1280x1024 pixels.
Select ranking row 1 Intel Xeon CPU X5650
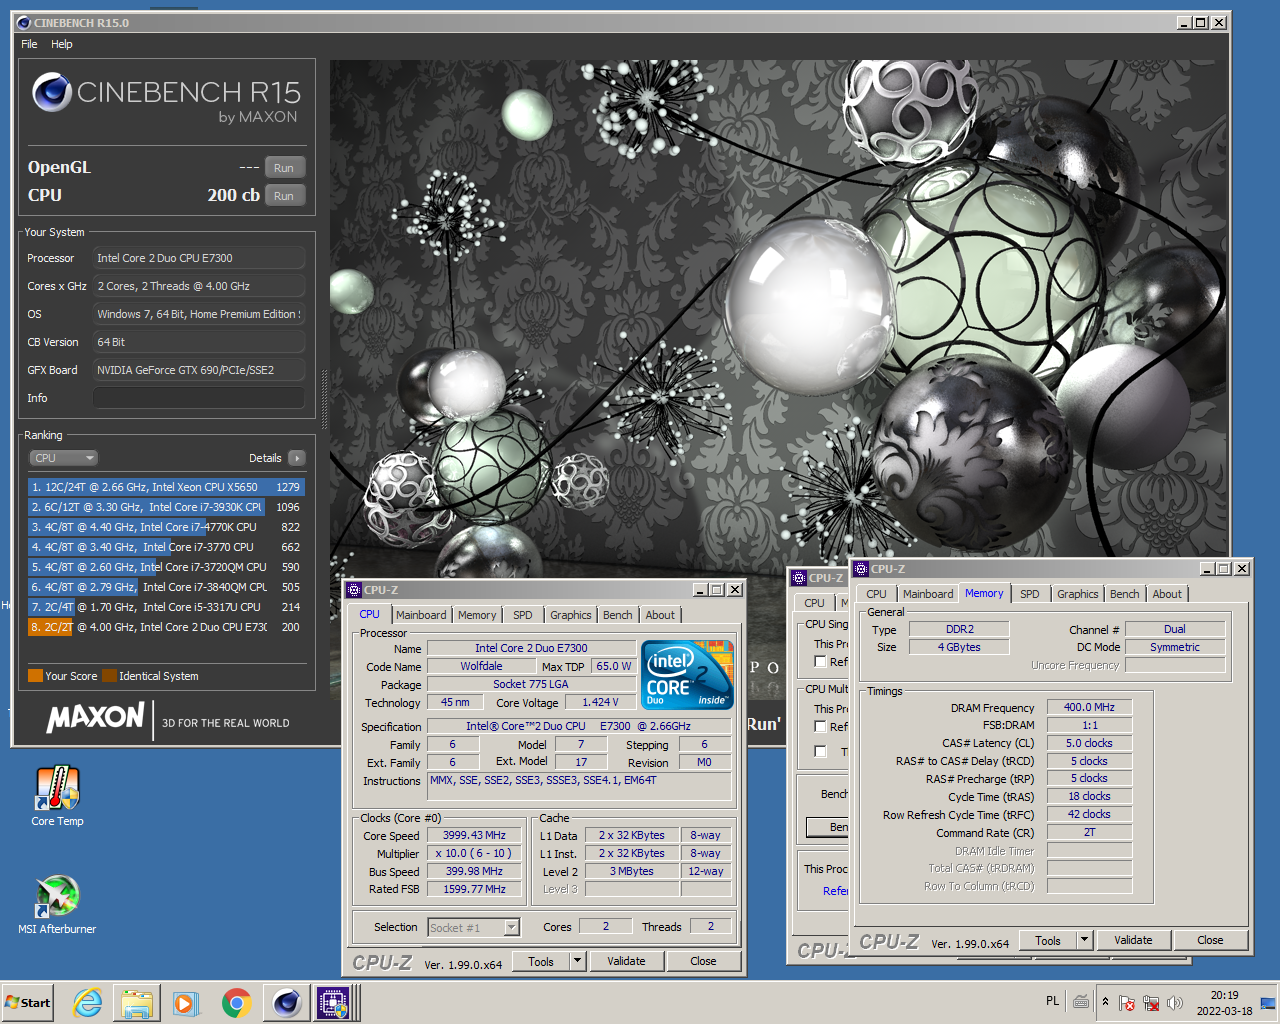pyautogui.click(x=166, y=487)
